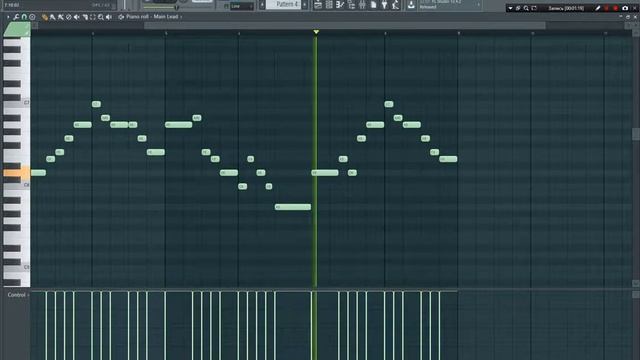Click the C5 piano key

coord(16,267)
